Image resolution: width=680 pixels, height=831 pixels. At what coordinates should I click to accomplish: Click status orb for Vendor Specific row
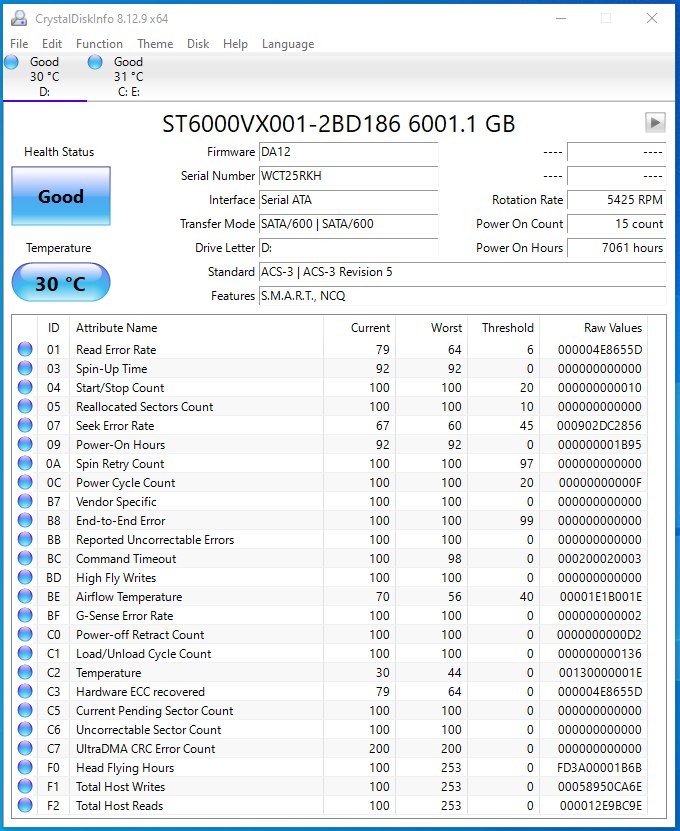[x=25, y=501]
